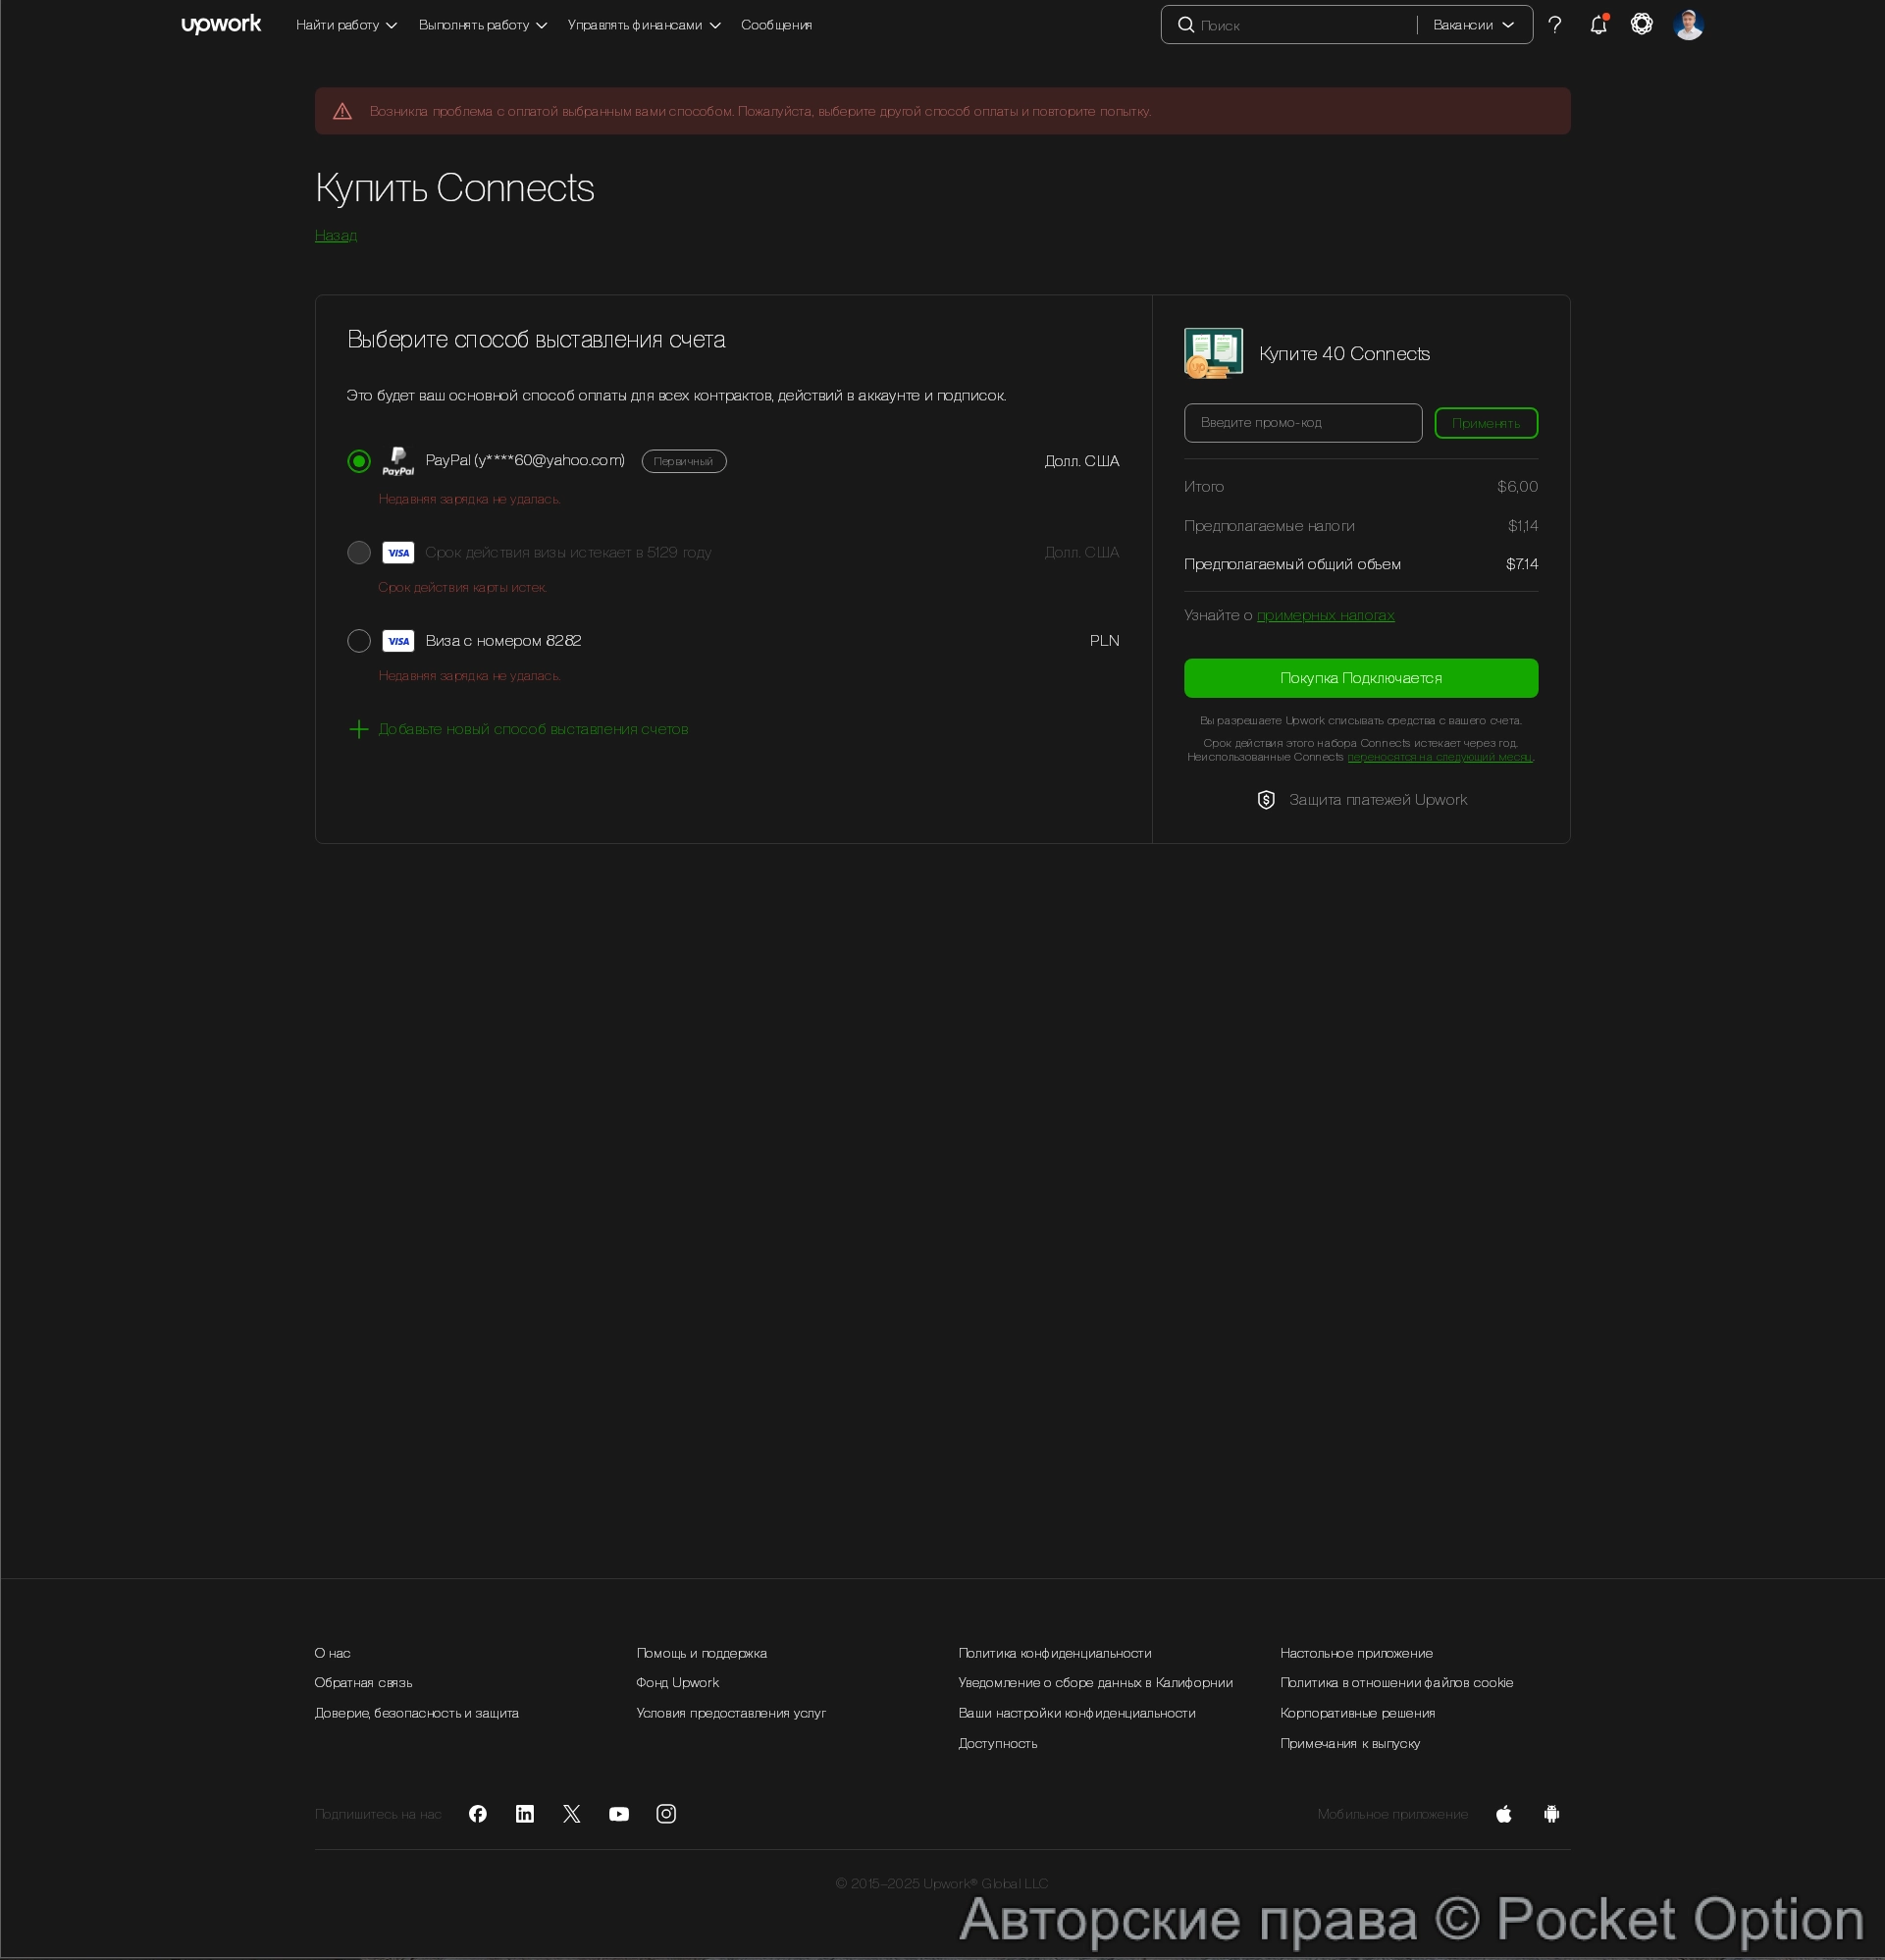Viewport: 1885px width, 1960px height.
Task: Open the notifications bell icon
Action: [x=1598, y=25]
